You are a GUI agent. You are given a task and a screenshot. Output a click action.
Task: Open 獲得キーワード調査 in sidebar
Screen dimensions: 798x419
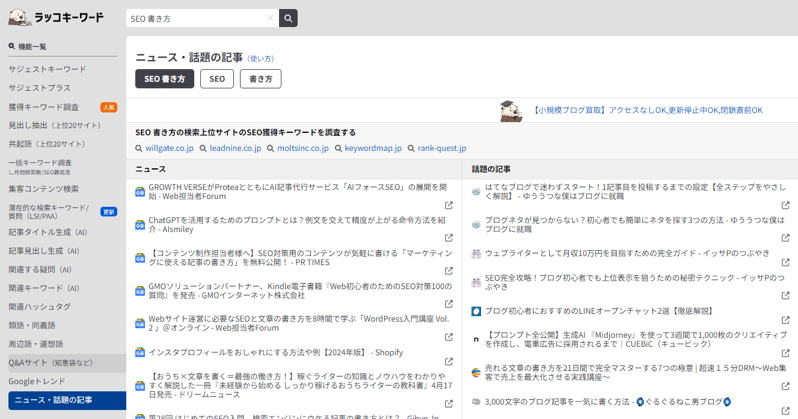click(44, 107)
